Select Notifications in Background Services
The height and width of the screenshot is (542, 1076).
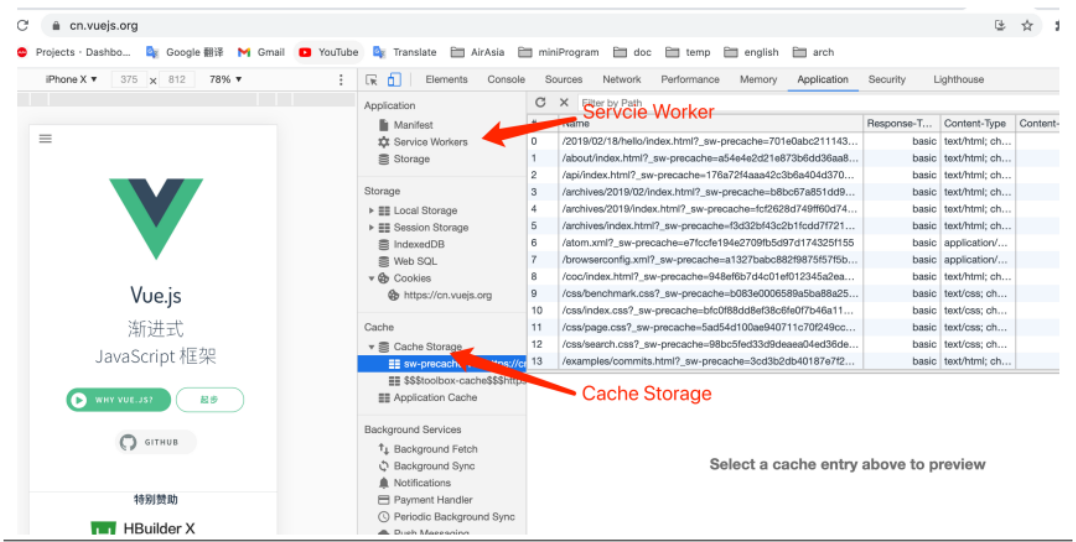[422, 483]
